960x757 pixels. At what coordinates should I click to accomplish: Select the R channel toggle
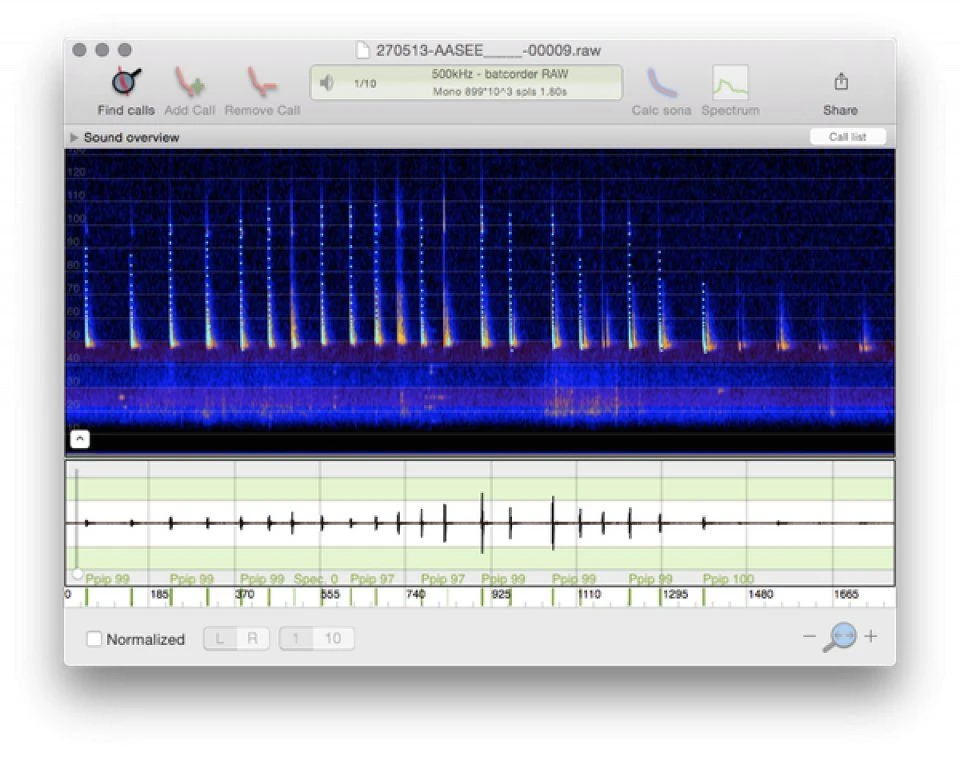tap(253, 639)
